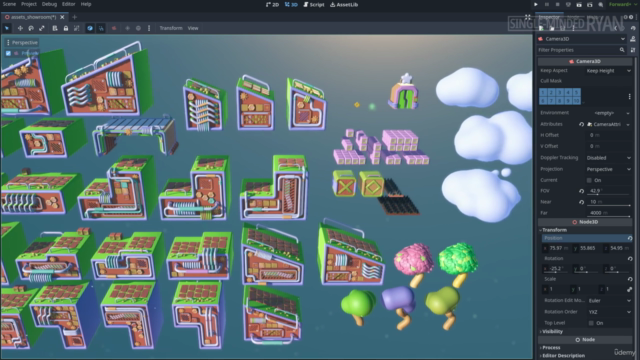Switch to the 3D workspace
The width and height of the screenshot is (640, 360).
pos(291,4)
